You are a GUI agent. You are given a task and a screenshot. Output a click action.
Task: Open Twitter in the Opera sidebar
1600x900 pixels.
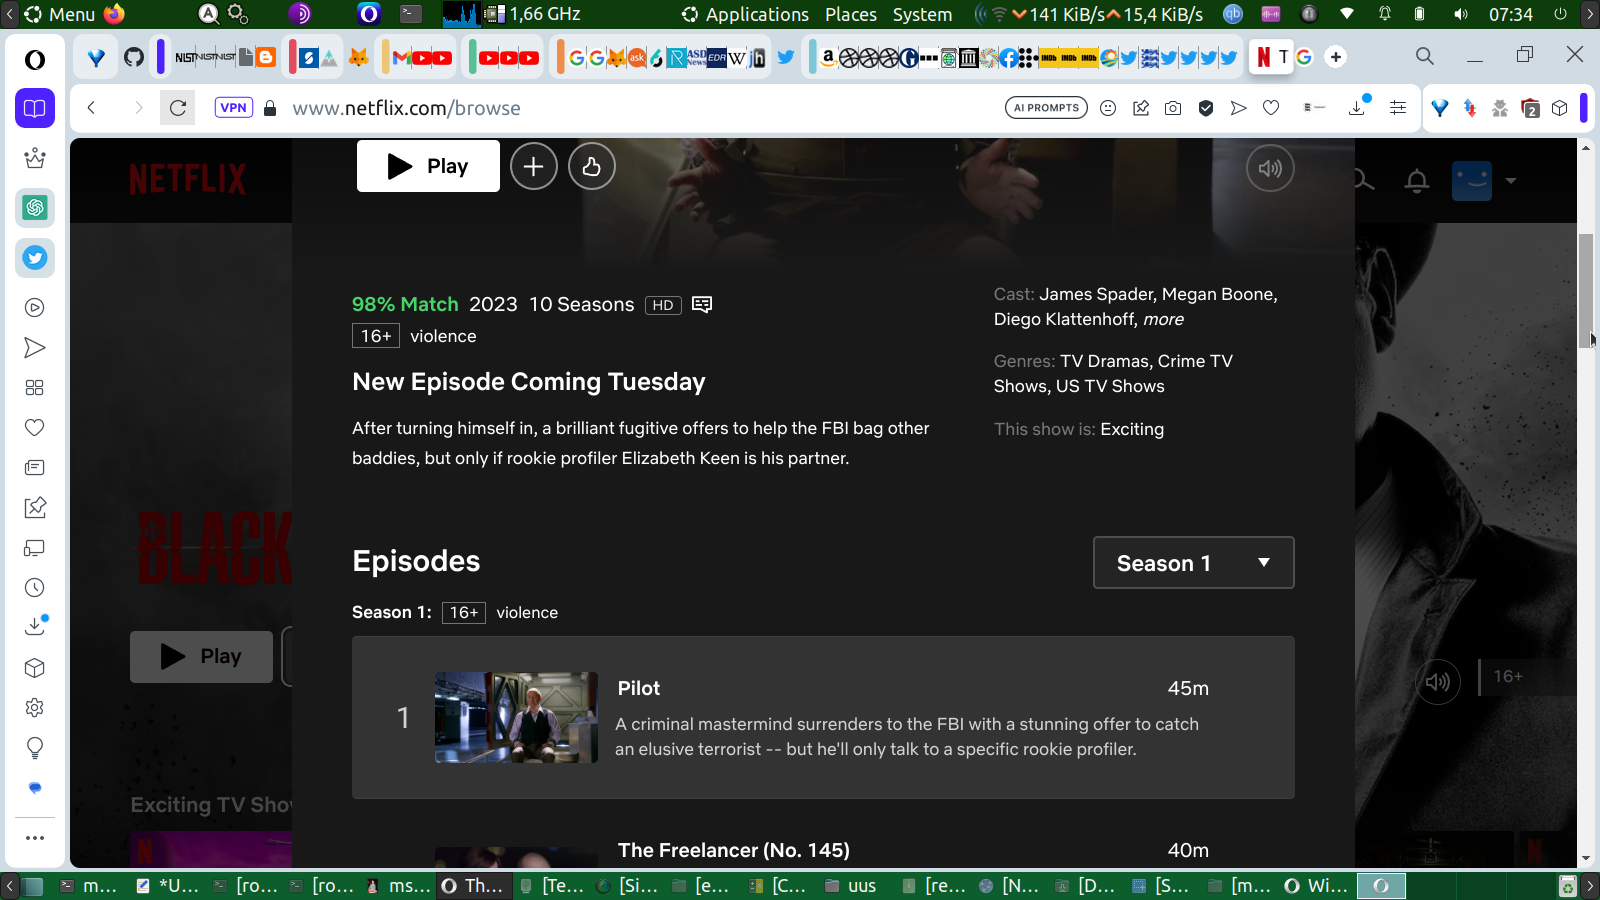[35, 258]
